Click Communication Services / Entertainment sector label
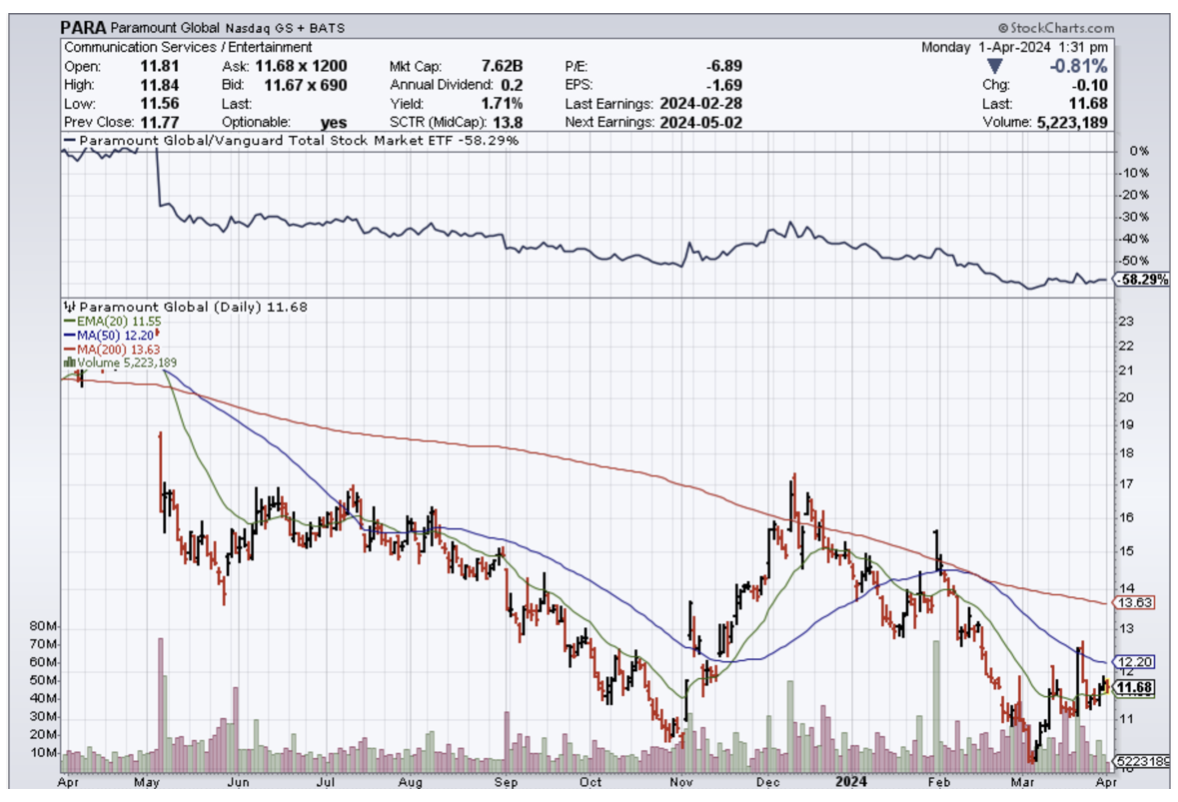 pyautogui.click(x=188, y=47)
